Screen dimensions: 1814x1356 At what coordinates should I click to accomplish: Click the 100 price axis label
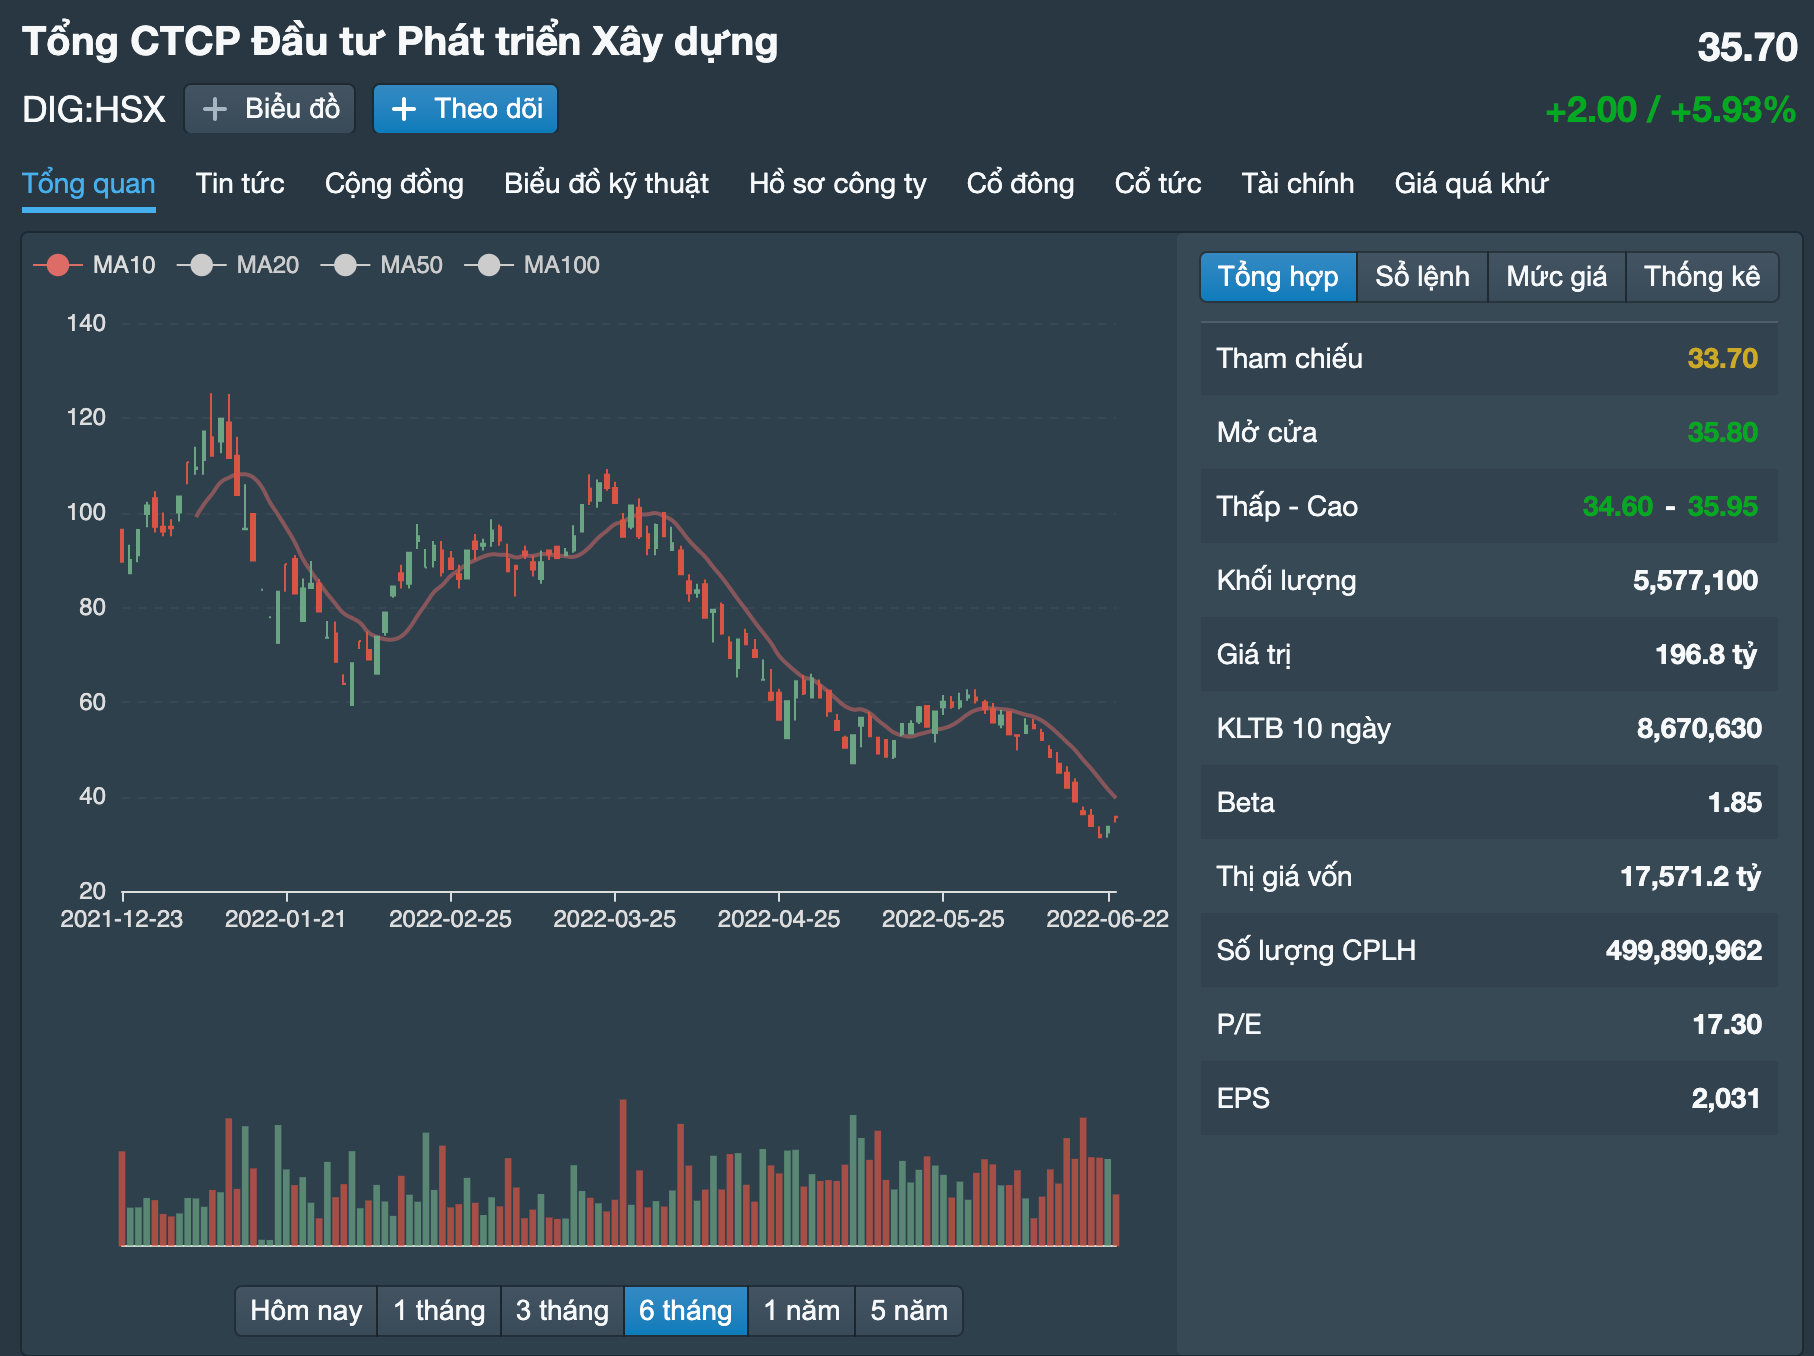pyautogui.click(x=86, y=512)
